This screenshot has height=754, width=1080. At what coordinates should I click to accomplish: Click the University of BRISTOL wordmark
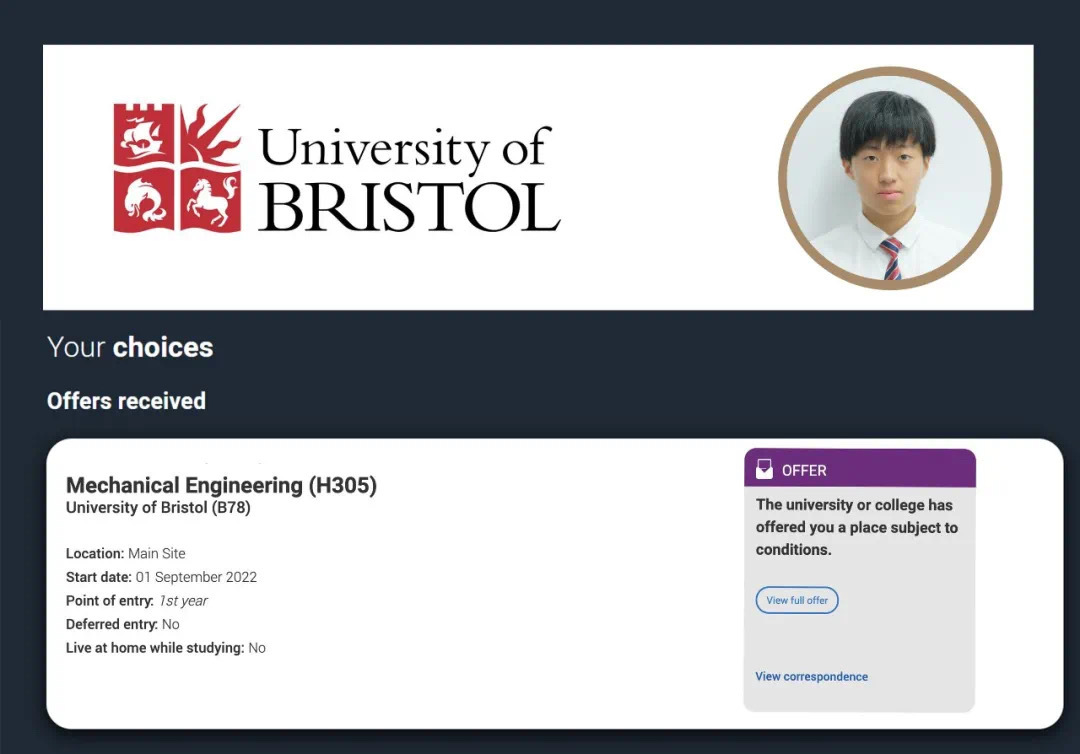[409, 178]
